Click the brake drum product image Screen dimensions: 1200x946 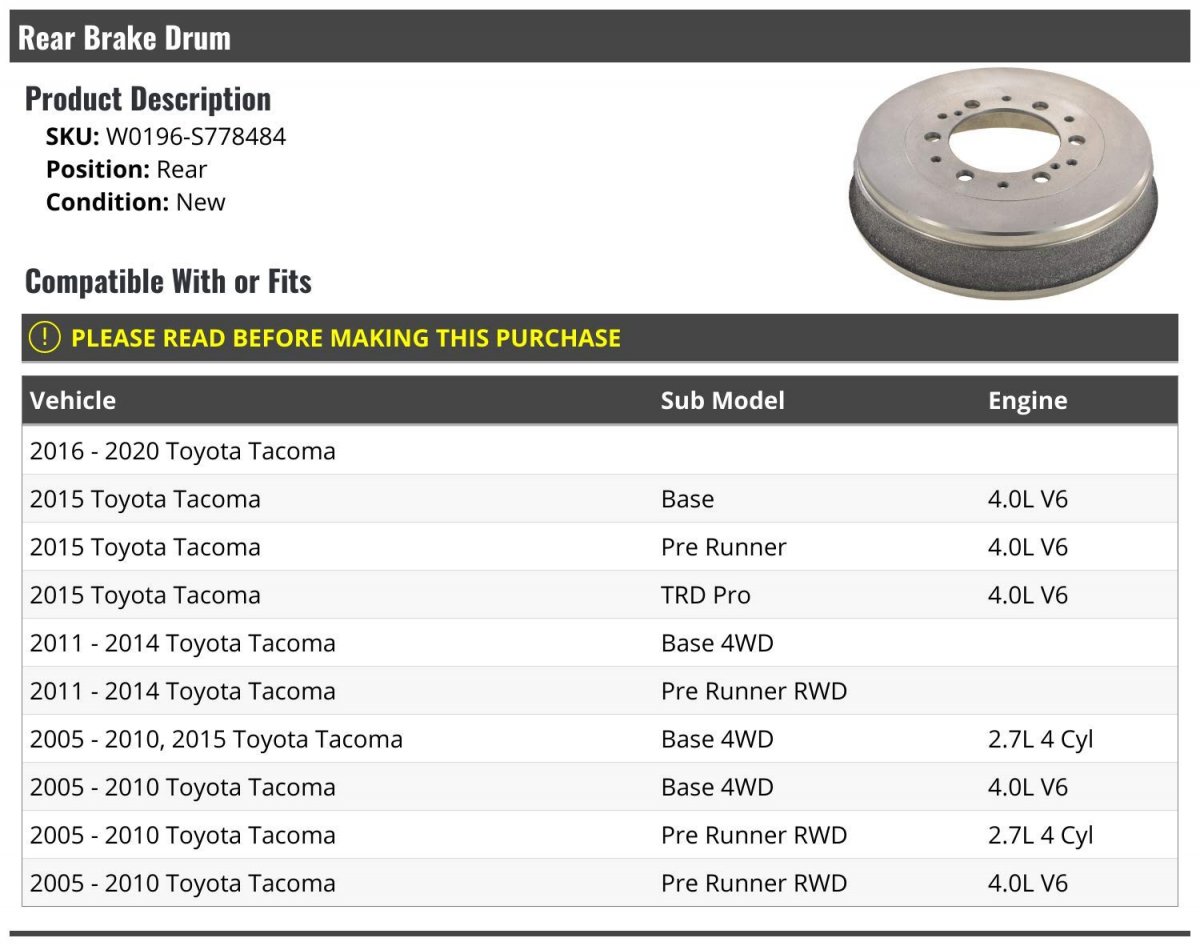[x=1003, y=183]
